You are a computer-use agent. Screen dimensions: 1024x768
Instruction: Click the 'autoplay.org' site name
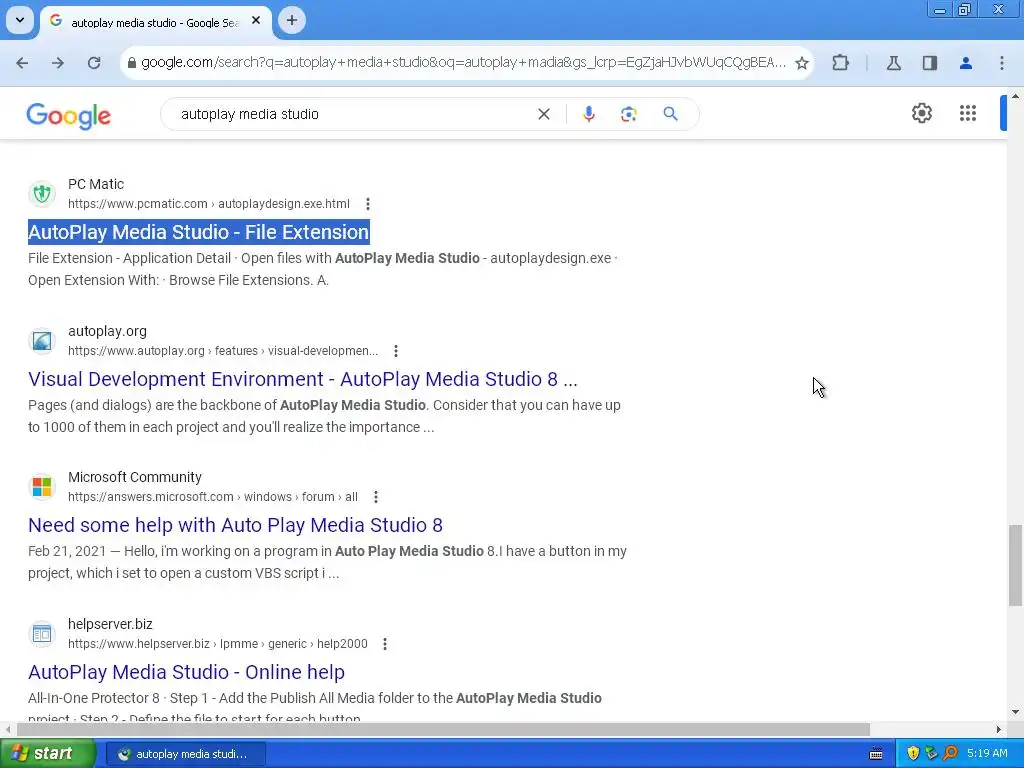107,331
